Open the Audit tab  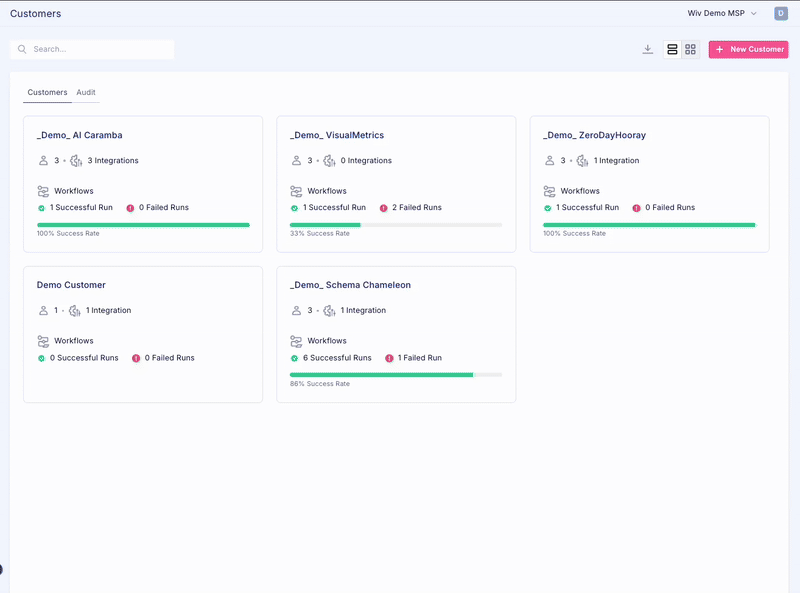(x=86, y=92)
